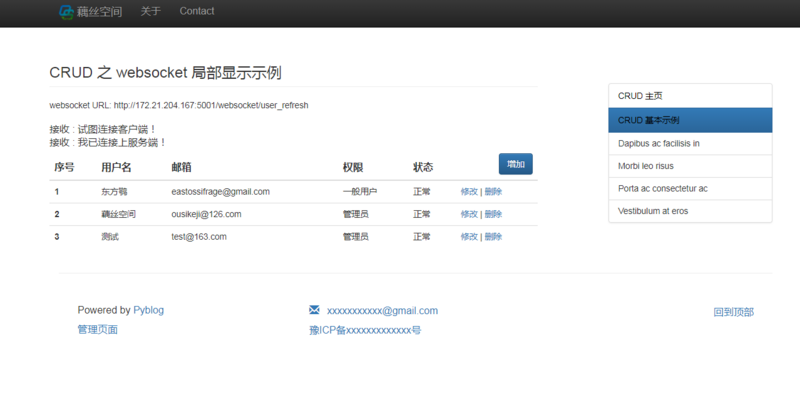800x408 pixels.
Task: Click the 邮箱 column header
Action: coord(182,167)
